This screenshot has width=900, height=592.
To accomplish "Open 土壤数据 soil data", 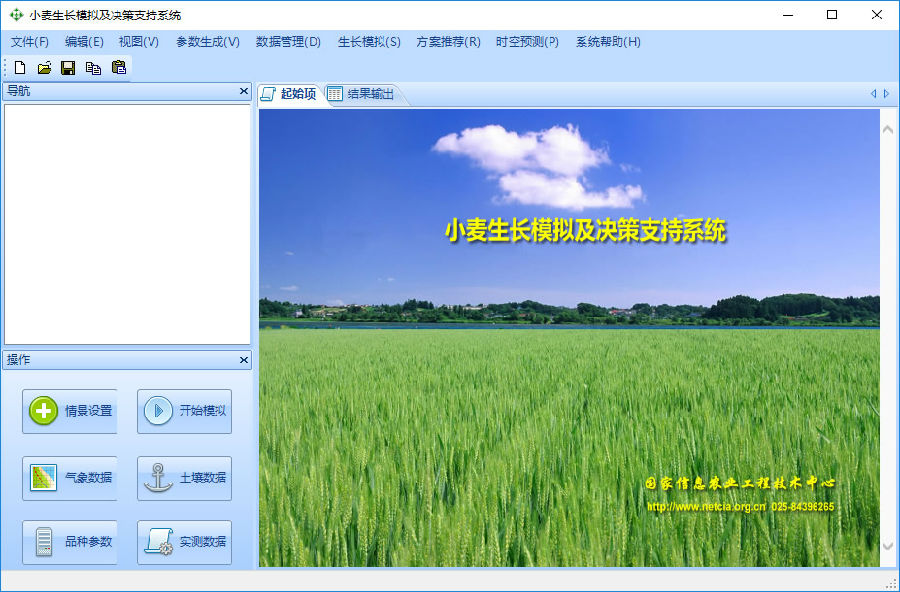I will tap(184, 478).
